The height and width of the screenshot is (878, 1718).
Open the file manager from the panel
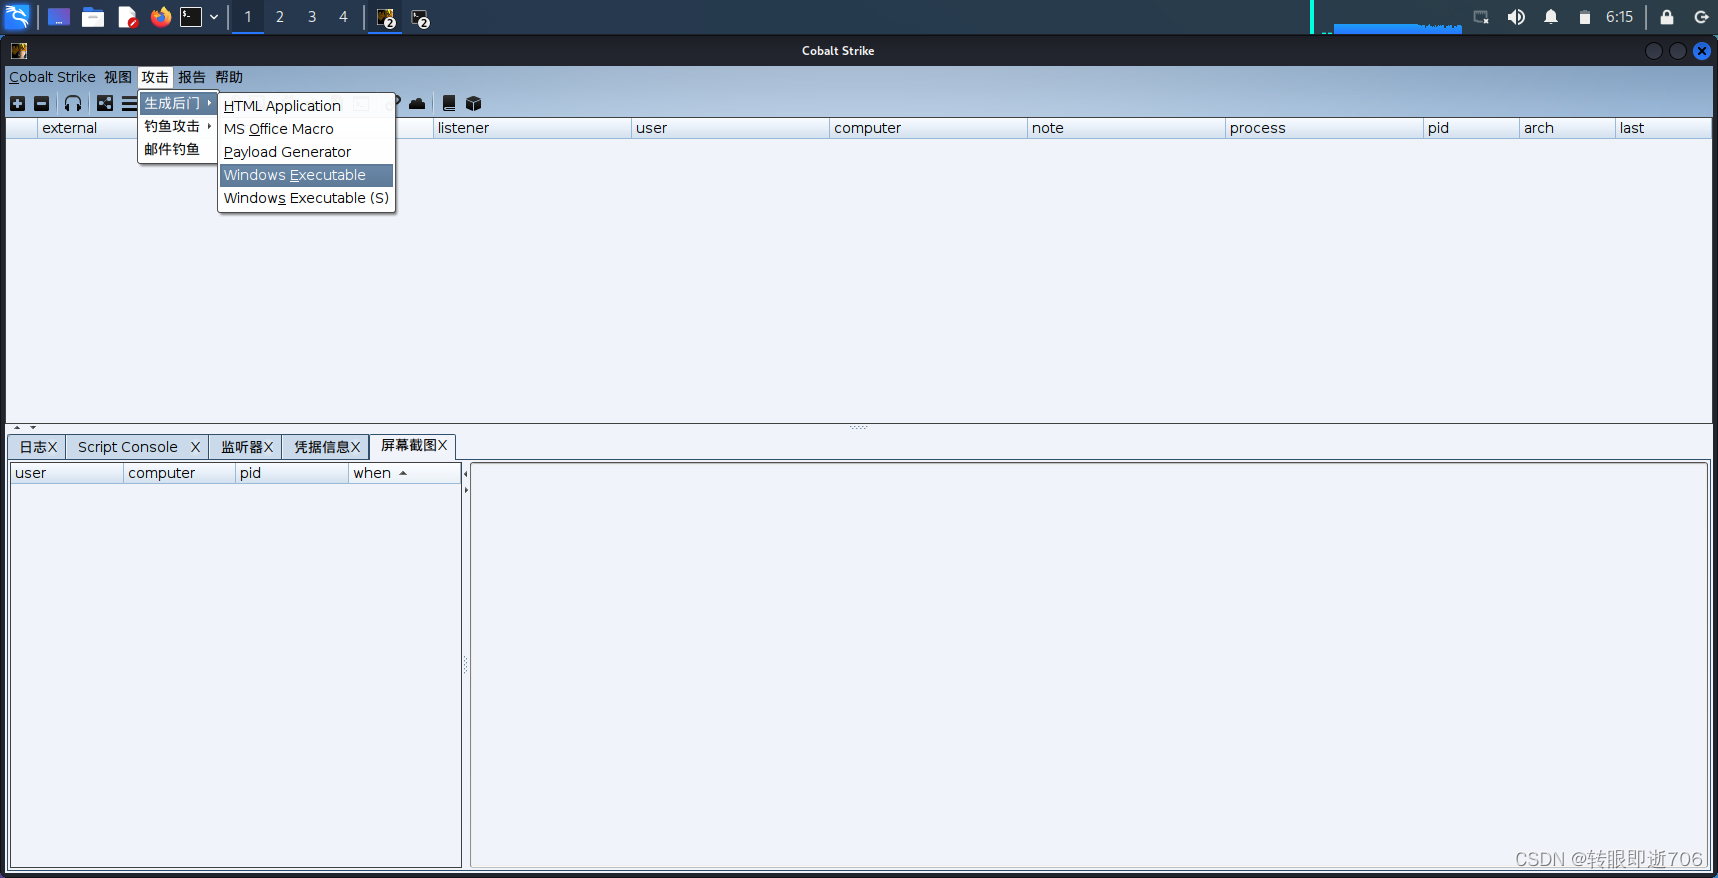click(x=93, y=17)
